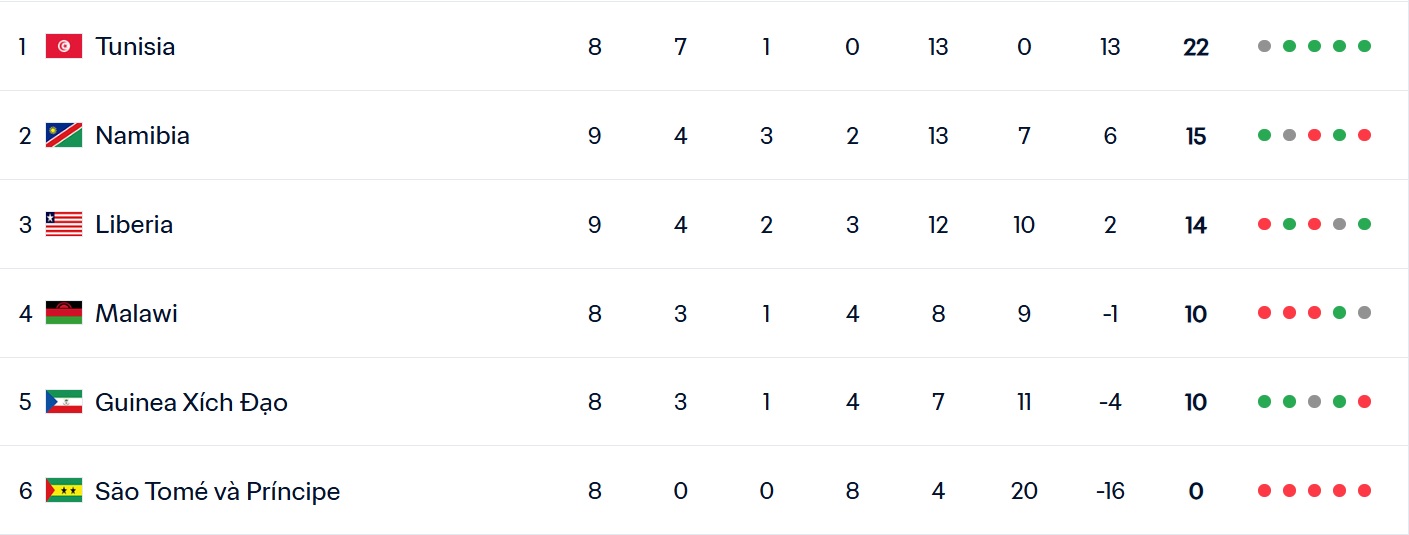
Task: Open the Namibia team page
Action: coord(142,135)
